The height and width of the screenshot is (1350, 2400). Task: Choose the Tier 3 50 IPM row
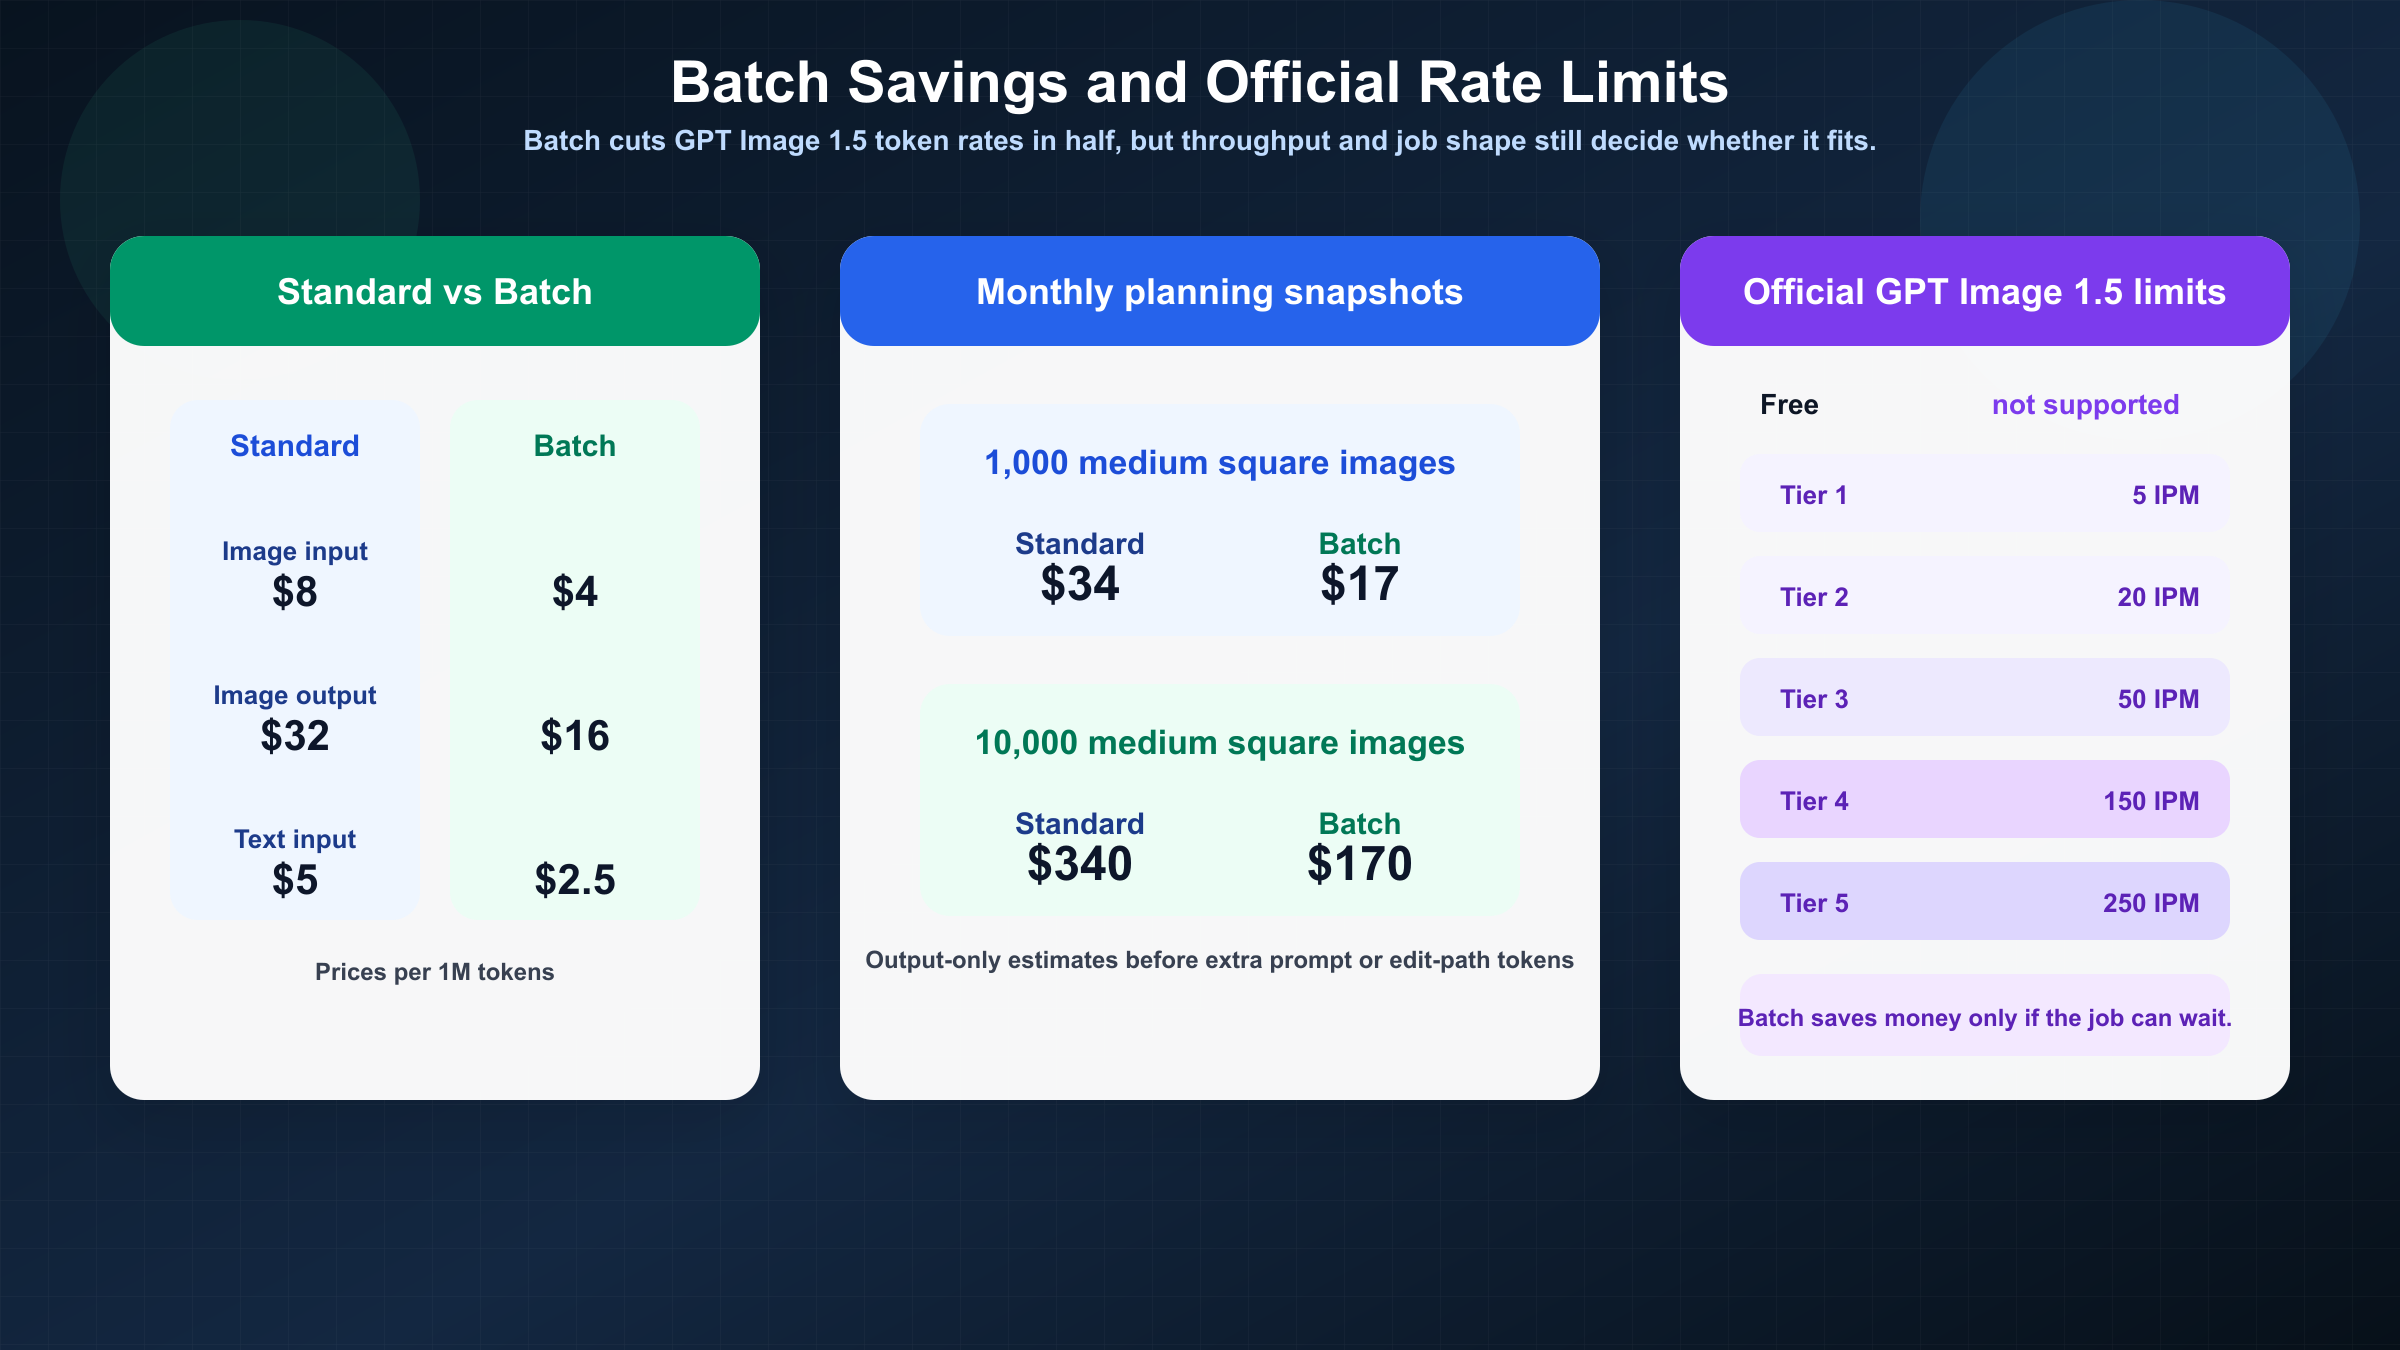pyautogui.click(x=1984, y=699)
